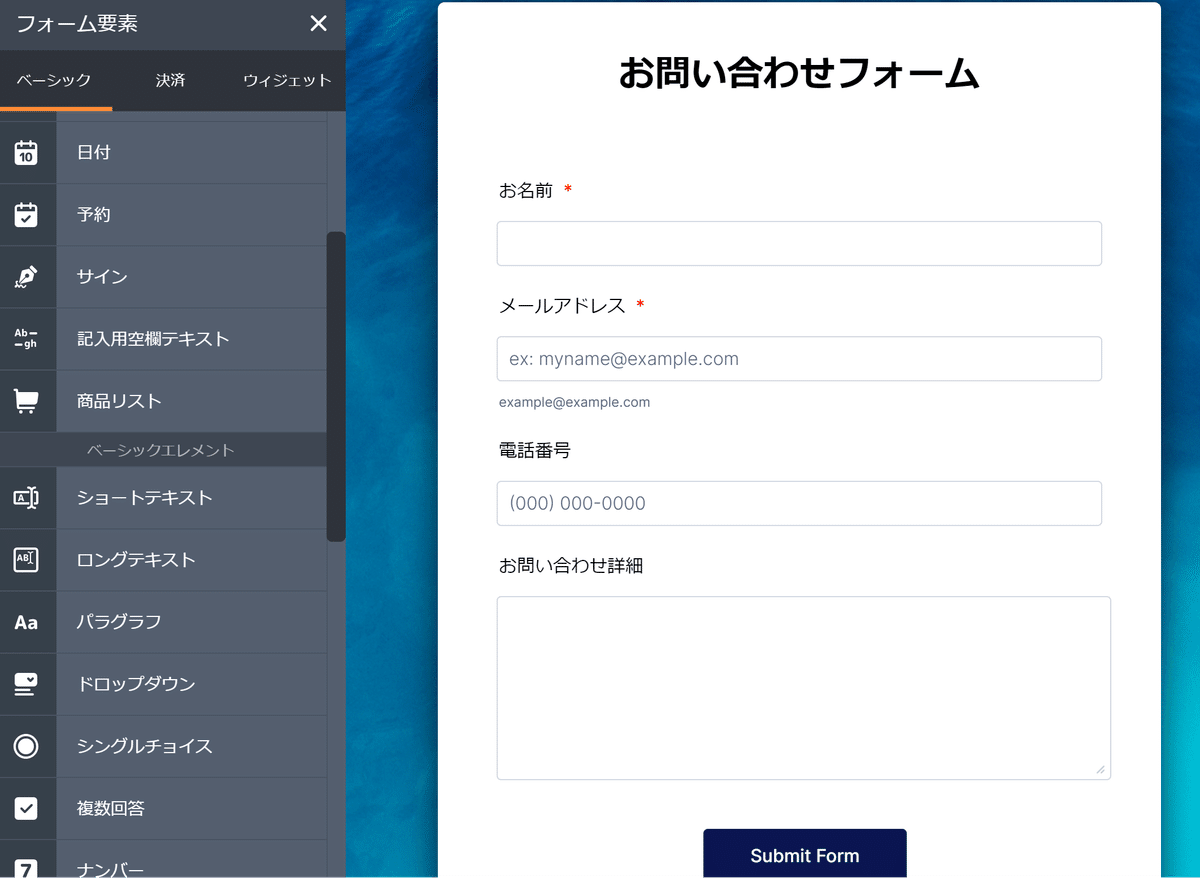Click the example@example.com hint text

click(574, 402)
